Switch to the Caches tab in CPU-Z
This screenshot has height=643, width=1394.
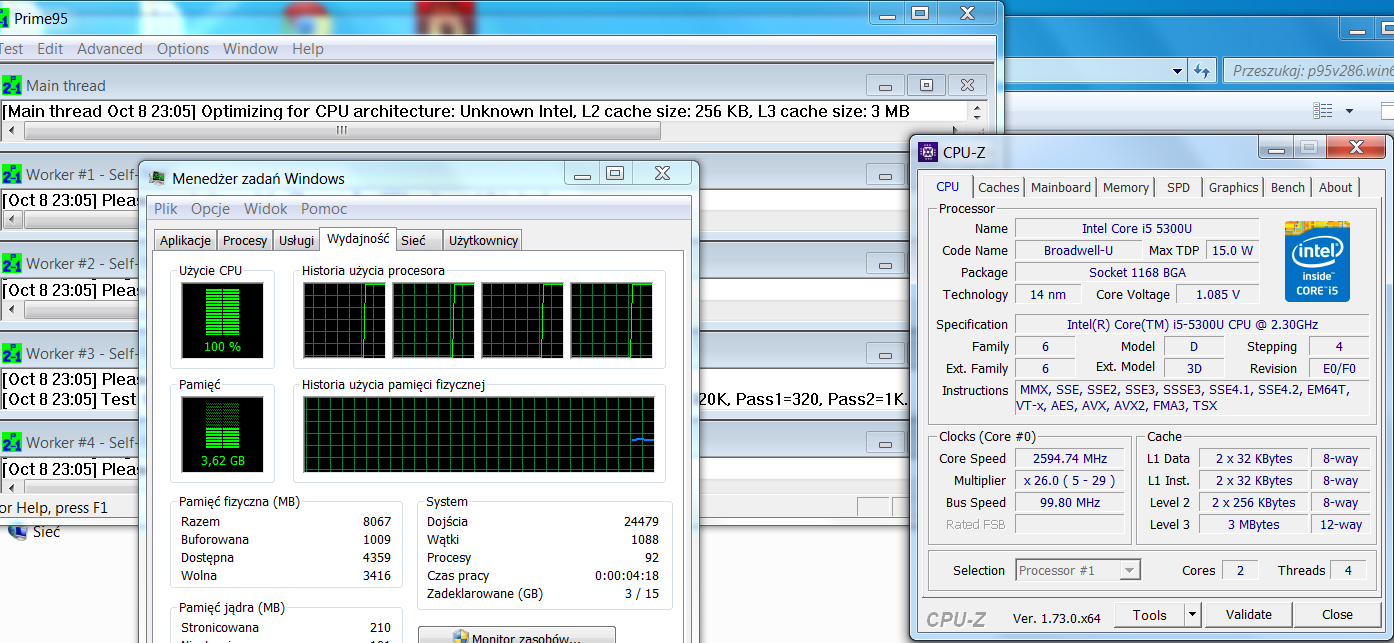(x=999, y=187)
